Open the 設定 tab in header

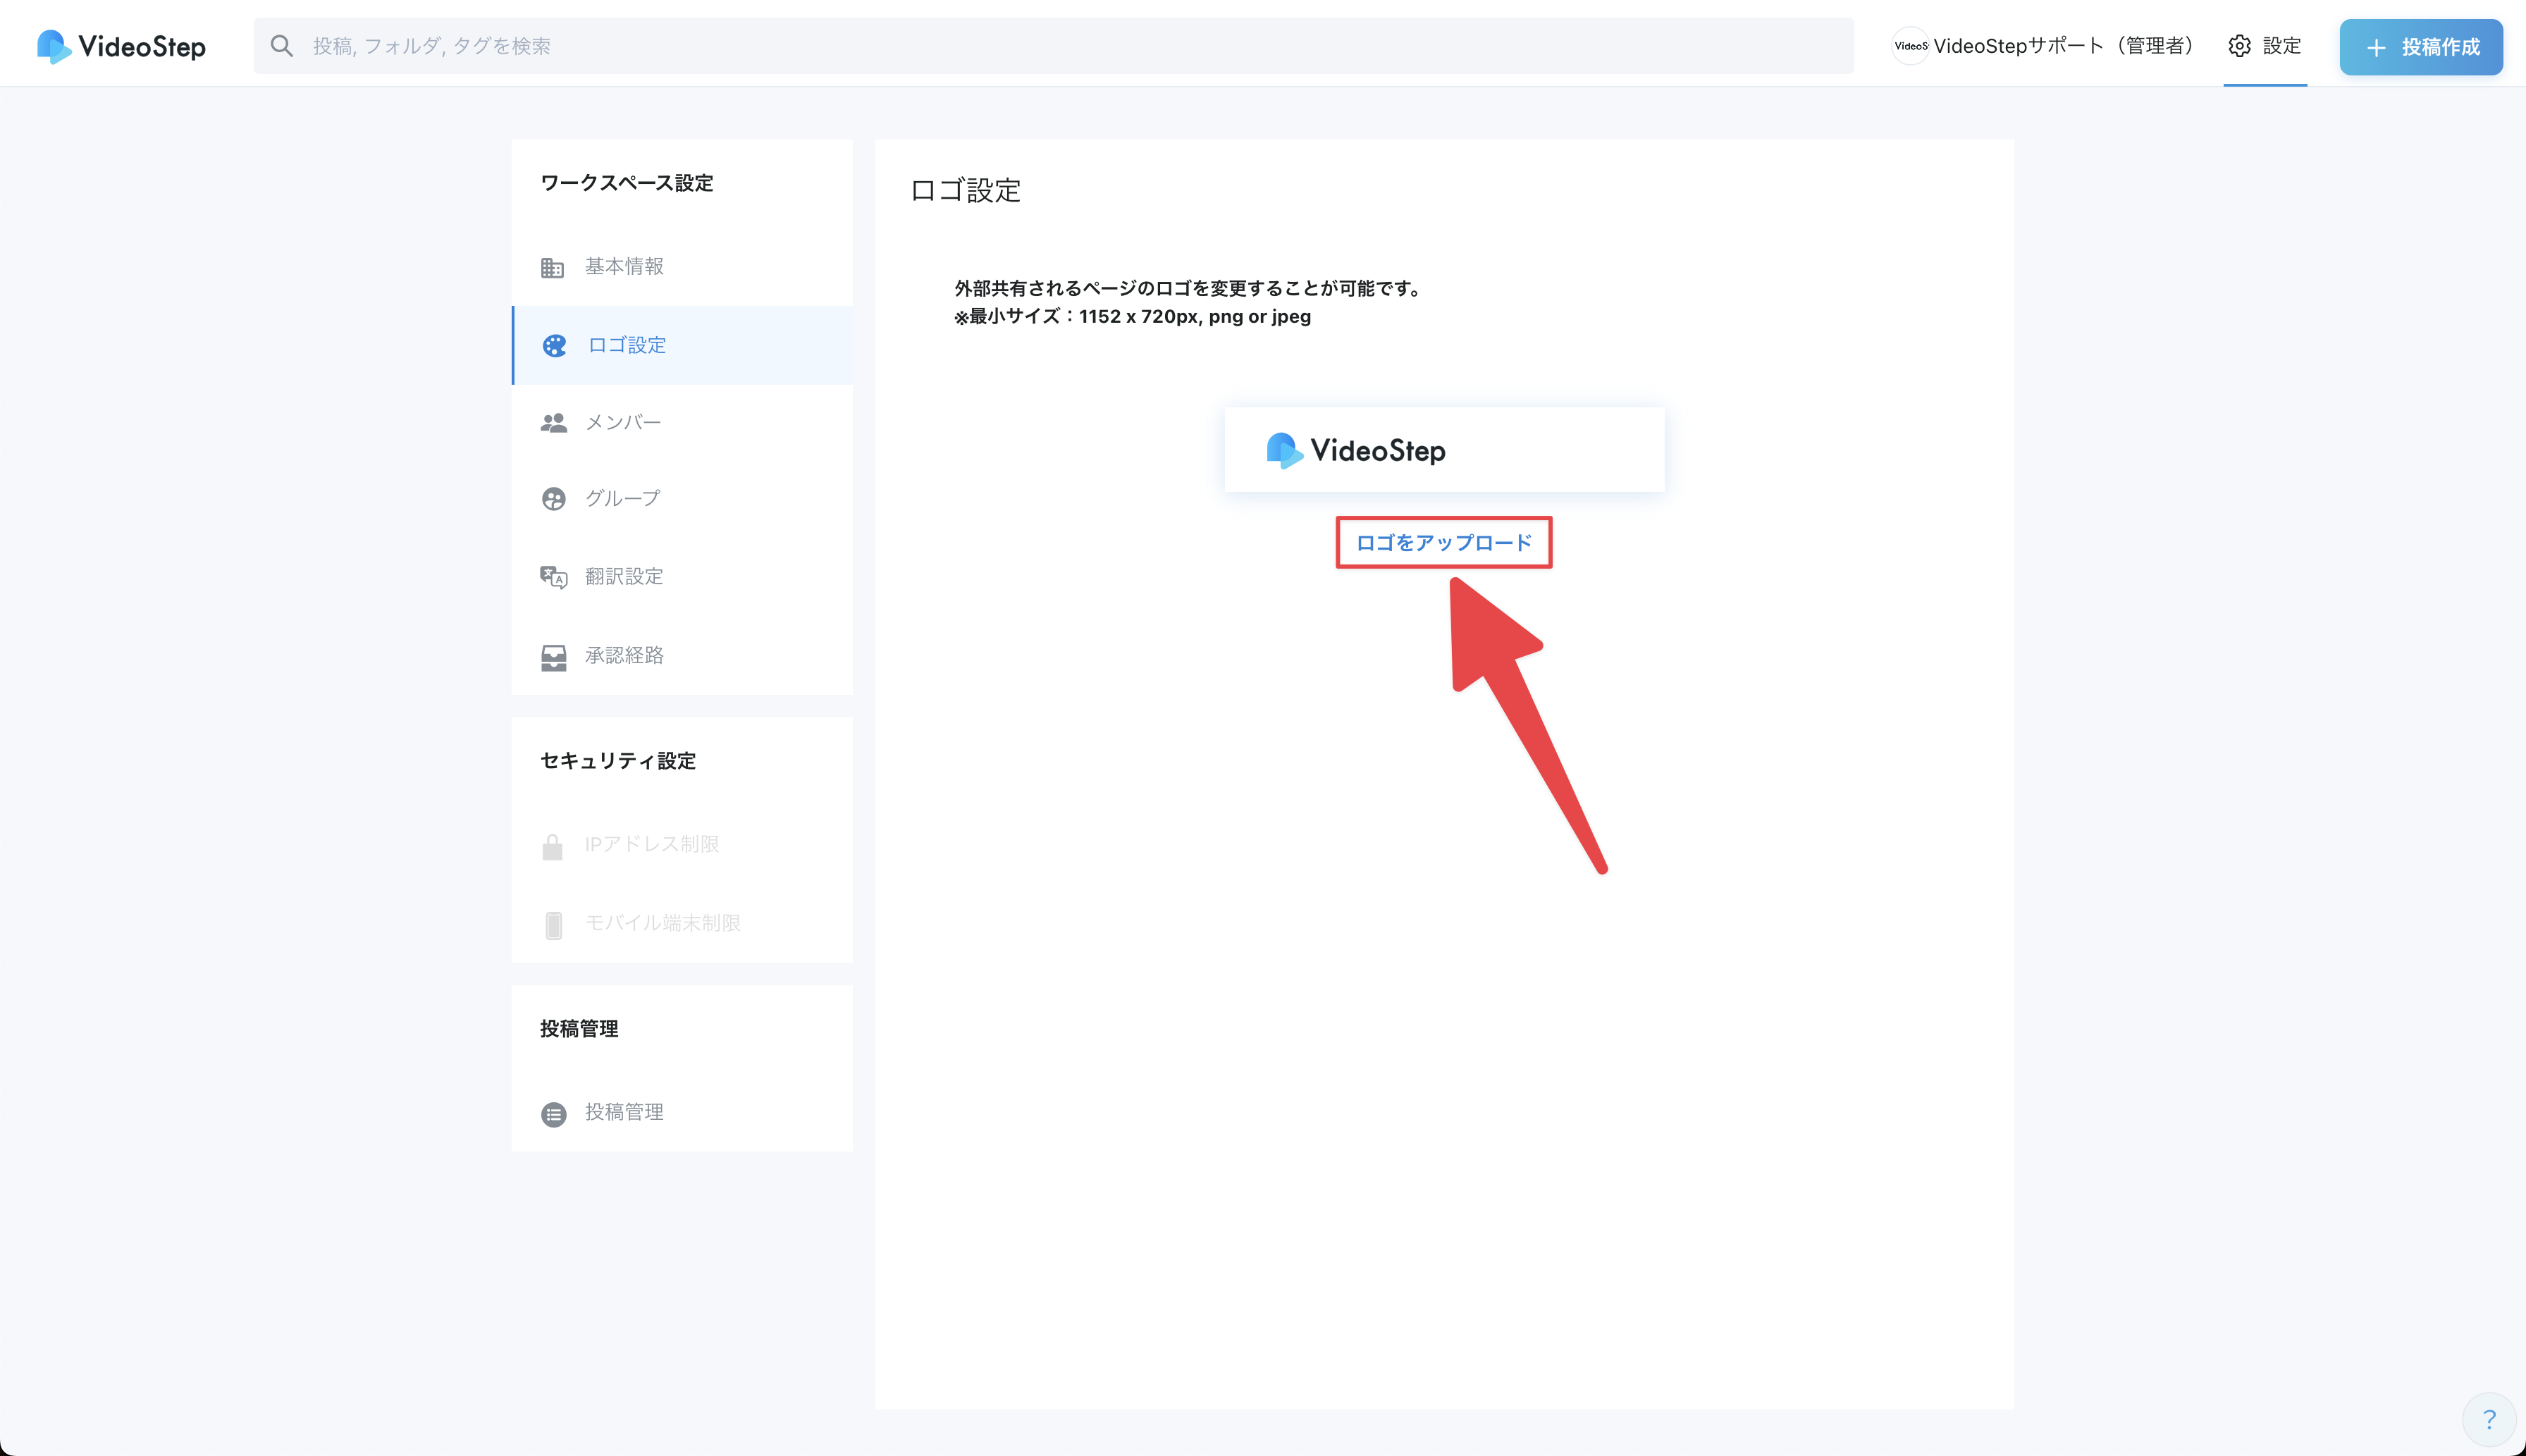2281,46
